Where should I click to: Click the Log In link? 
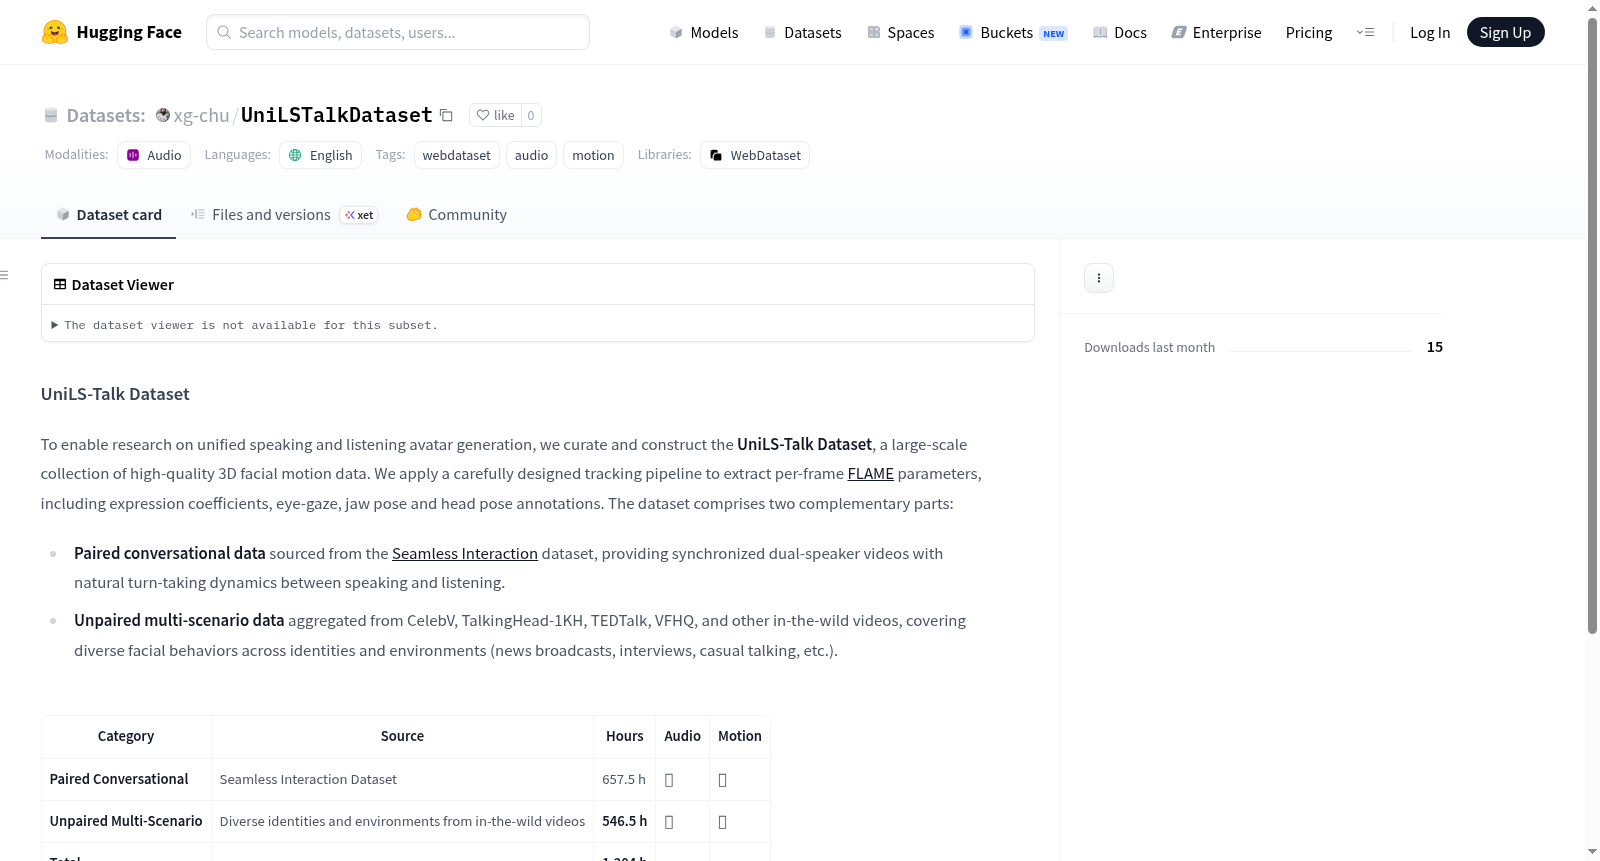point(1430,32)
